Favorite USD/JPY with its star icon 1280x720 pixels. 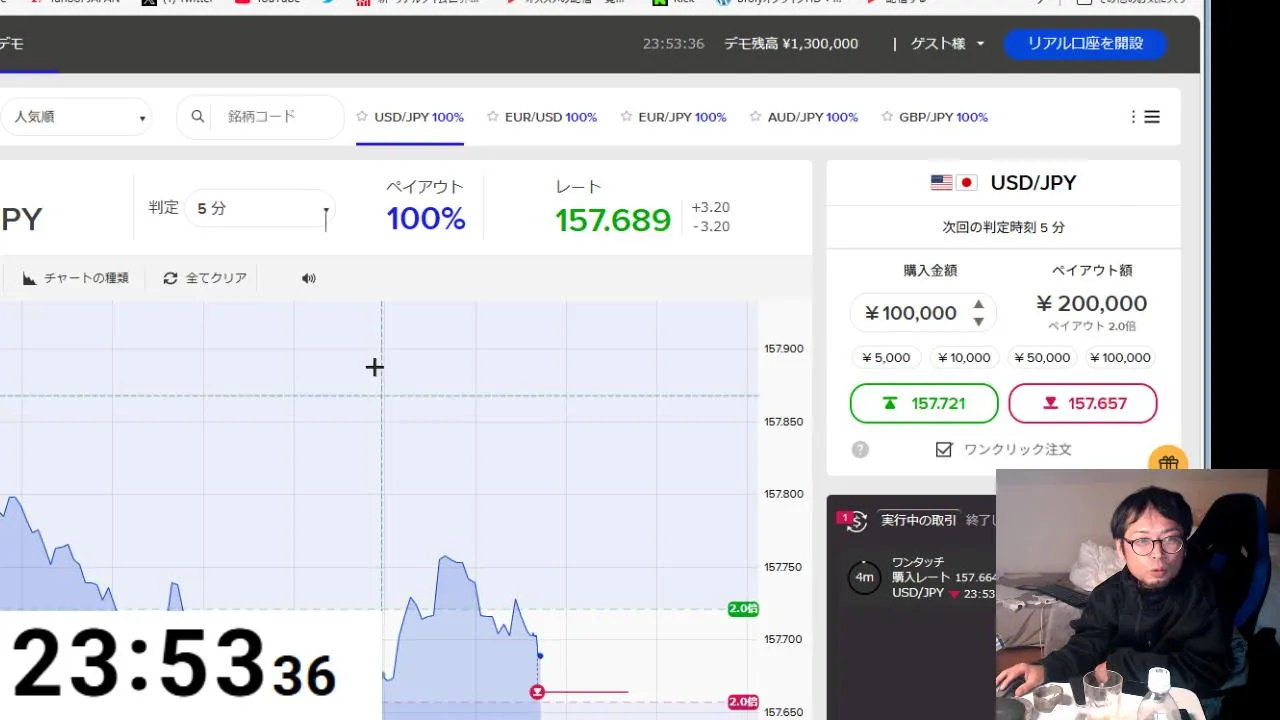coord(362,117)
